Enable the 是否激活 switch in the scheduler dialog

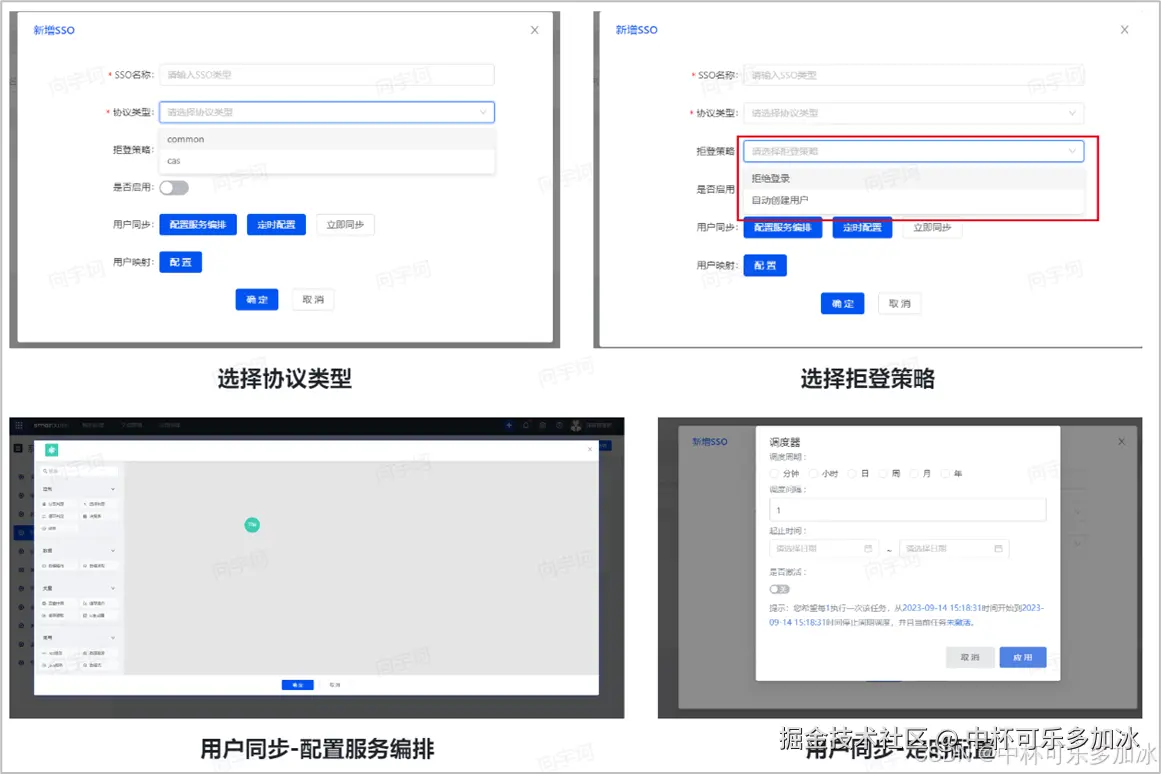click(x=778, y=589)
